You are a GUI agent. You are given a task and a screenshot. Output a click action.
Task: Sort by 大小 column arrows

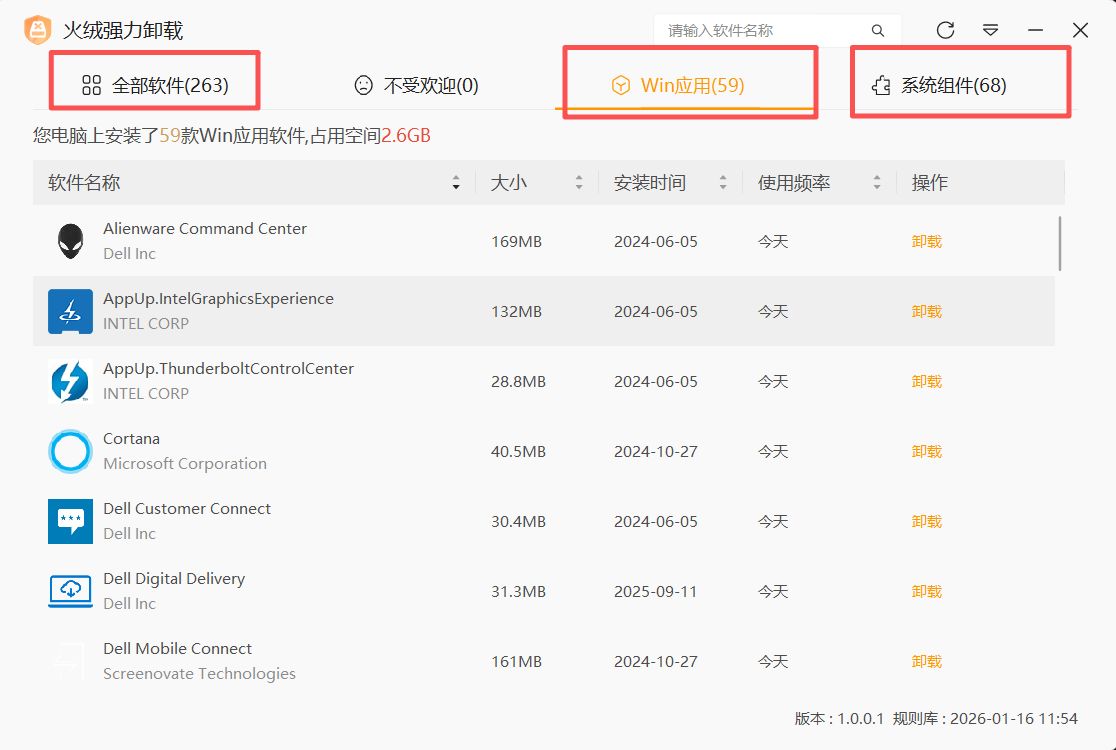[579, 183]
